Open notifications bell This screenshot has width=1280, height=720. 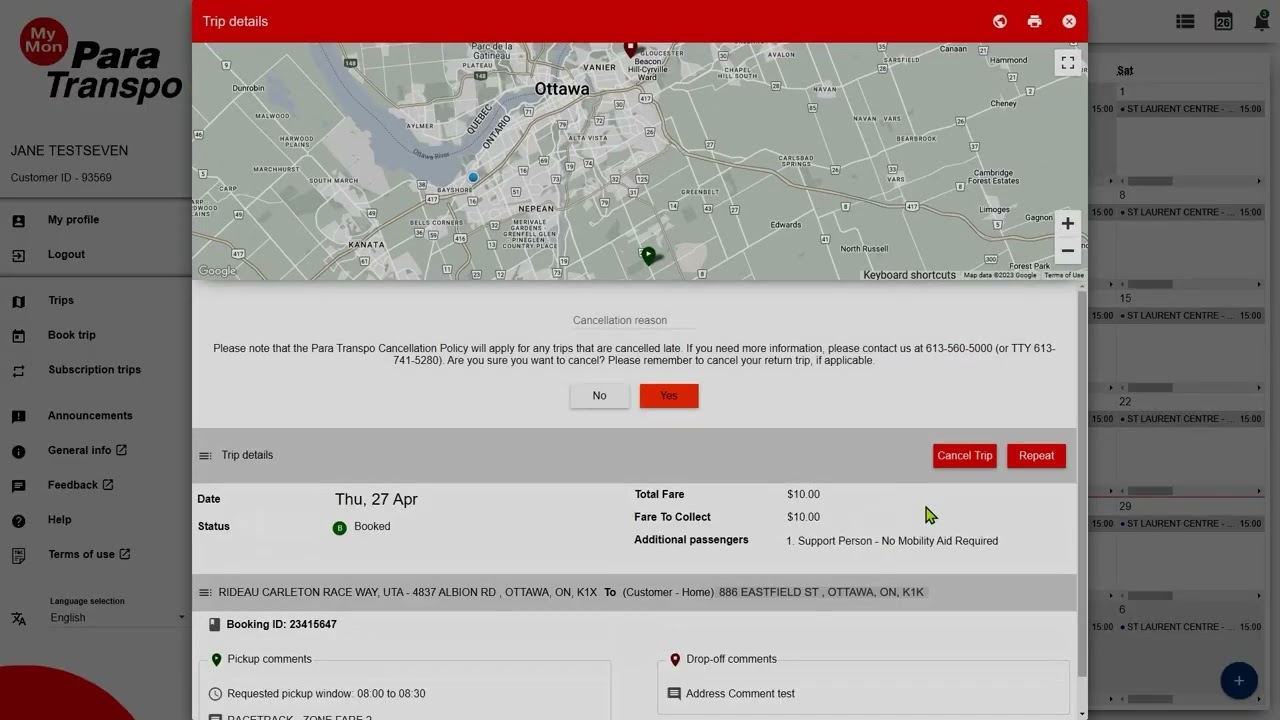[1261, 21]
